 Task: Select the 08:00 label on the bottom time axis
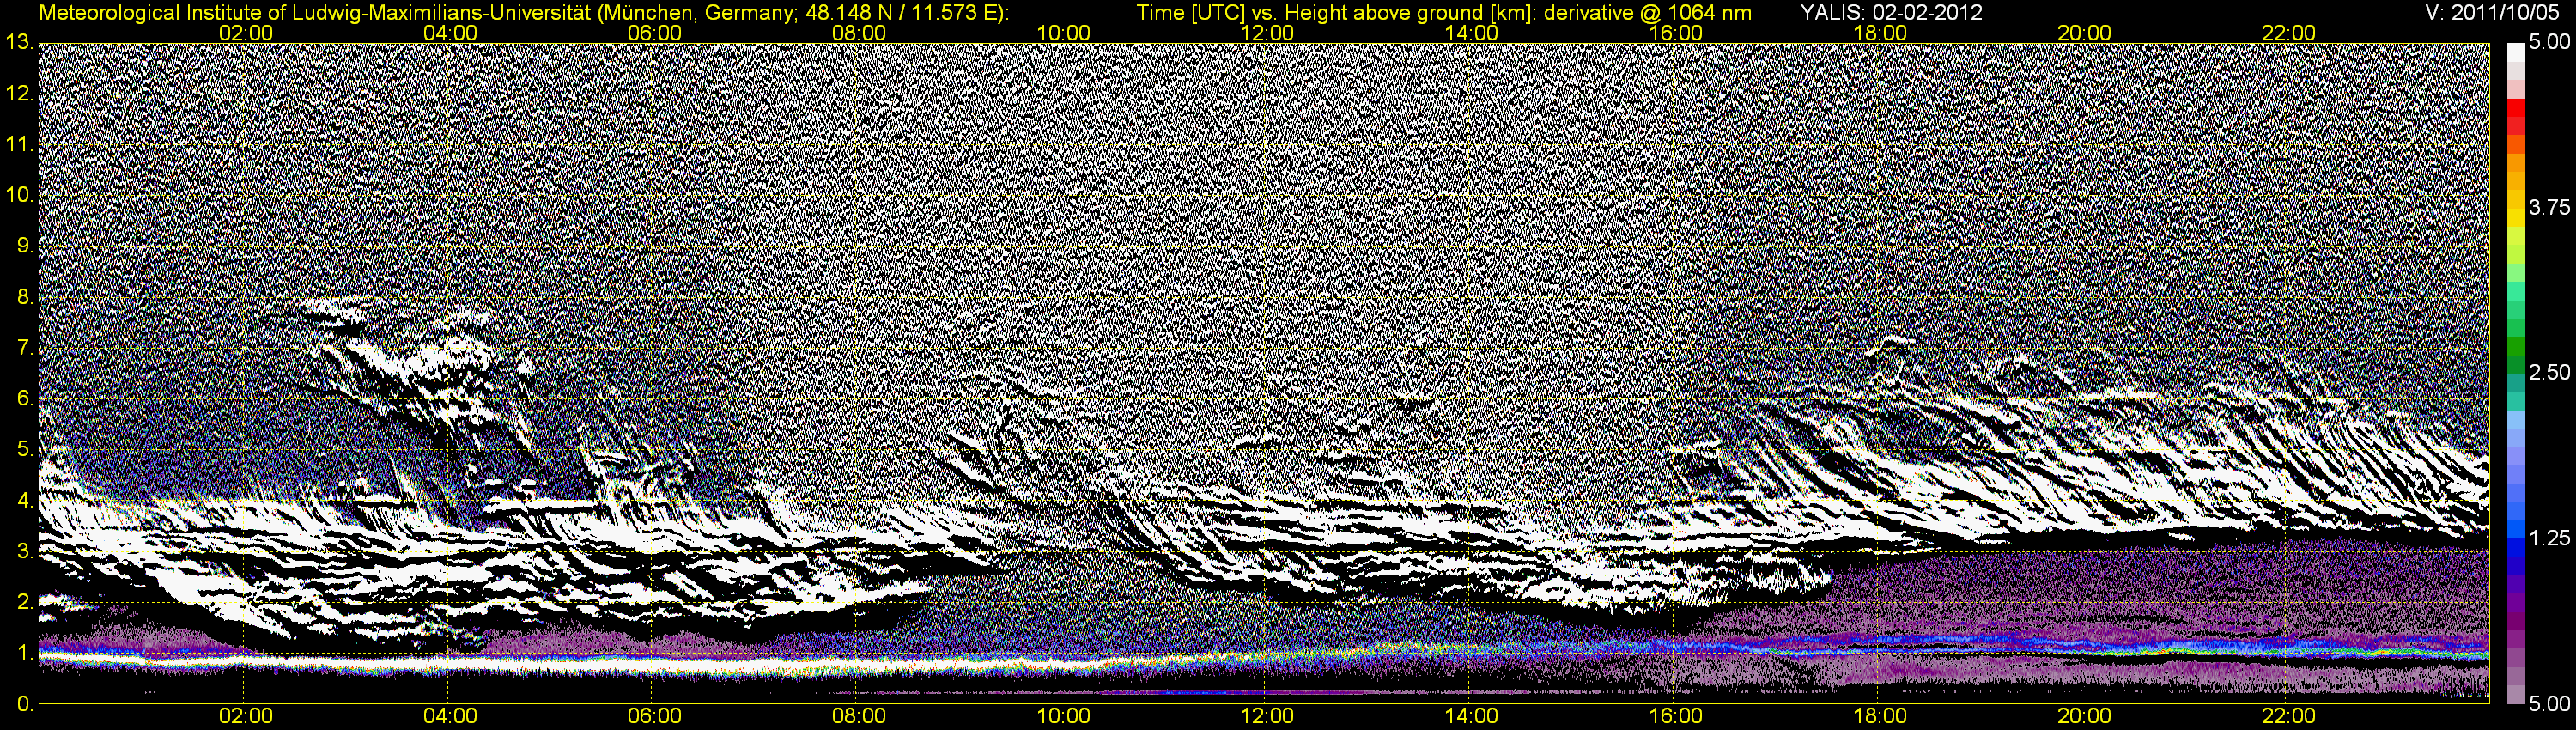point(859,716)
